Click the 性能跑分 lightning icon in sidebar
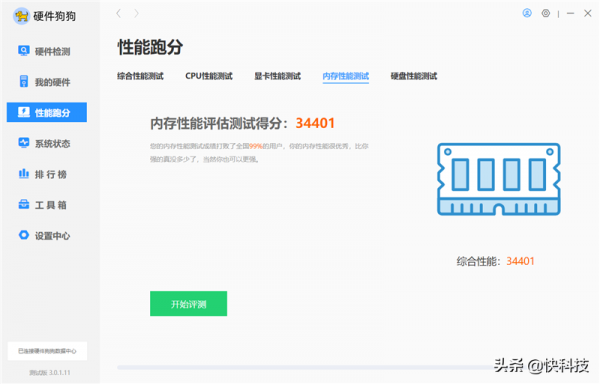600x384 pixels. [24, 112]
